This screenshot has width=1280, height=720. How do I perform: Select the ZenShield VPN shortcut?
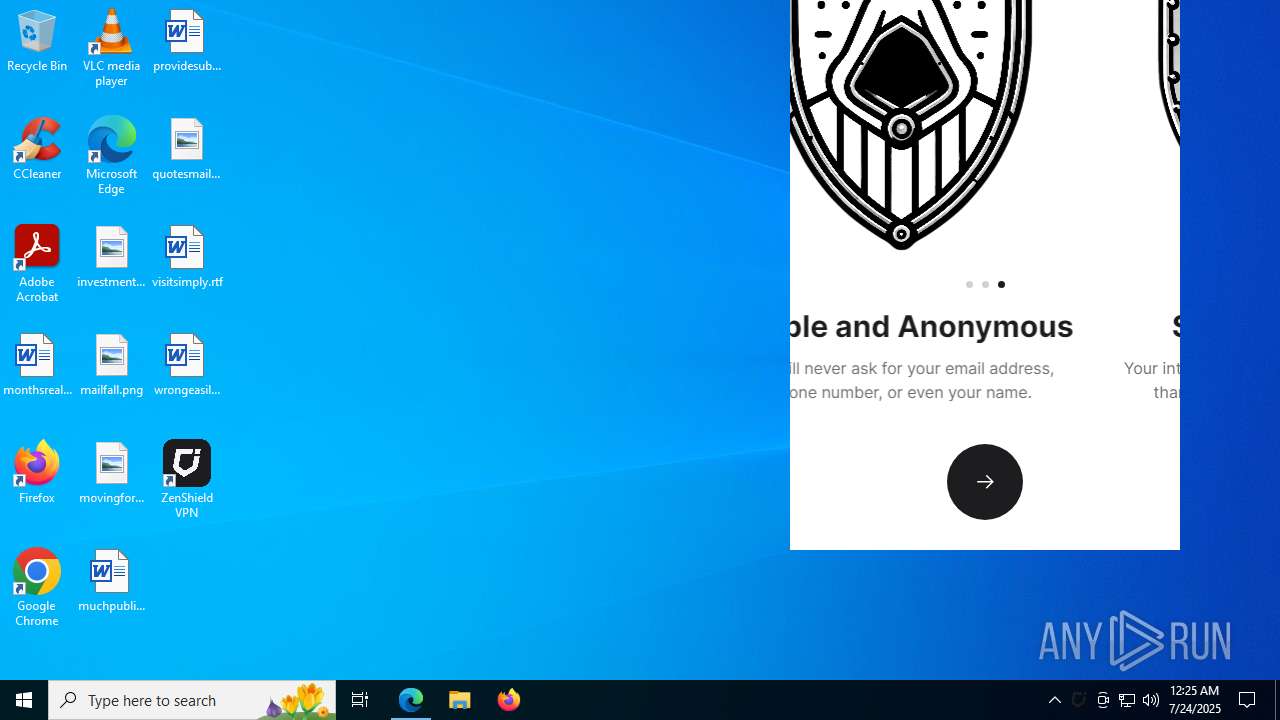pyautogui.click(x=187, y=480)
